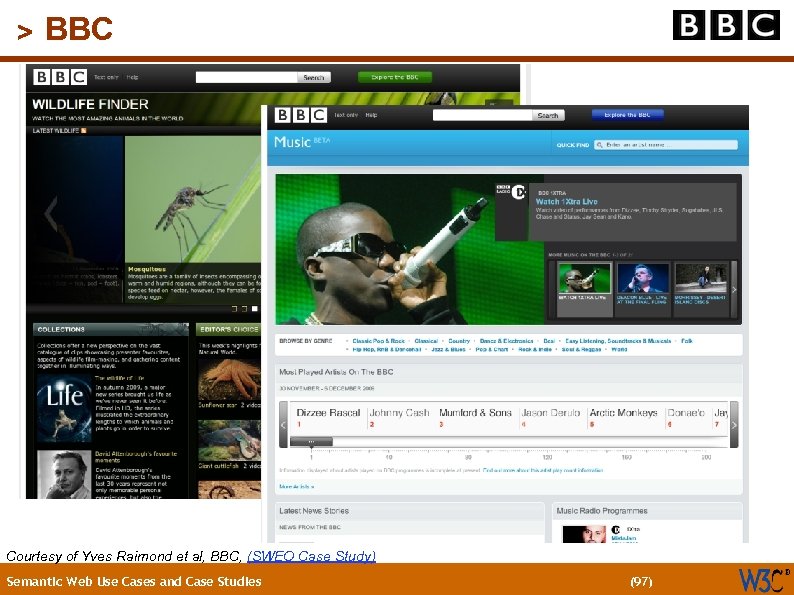Click the BBC logo in the Wildlife Finder header
This screenshot has width=794, height=595.
click(60, 77)
